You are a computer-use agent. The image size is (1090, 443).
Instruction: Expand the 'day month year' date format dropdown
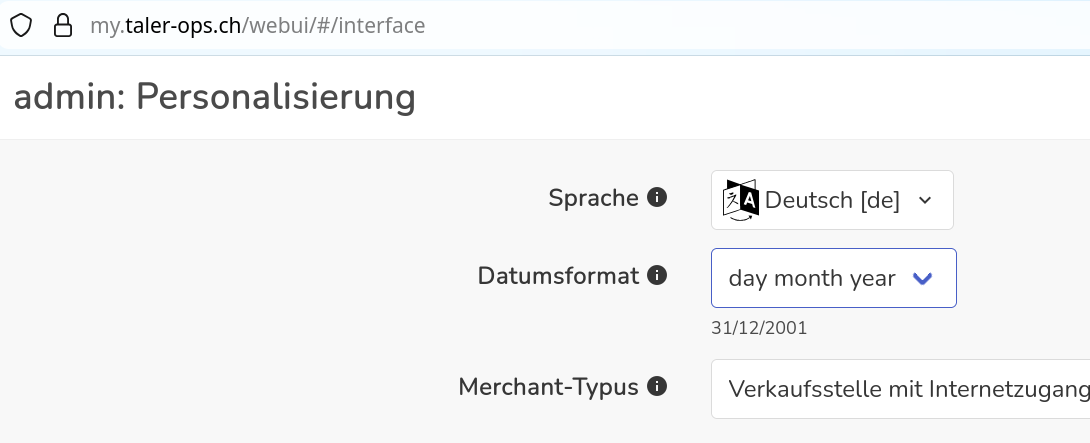[x=833, y=278]
